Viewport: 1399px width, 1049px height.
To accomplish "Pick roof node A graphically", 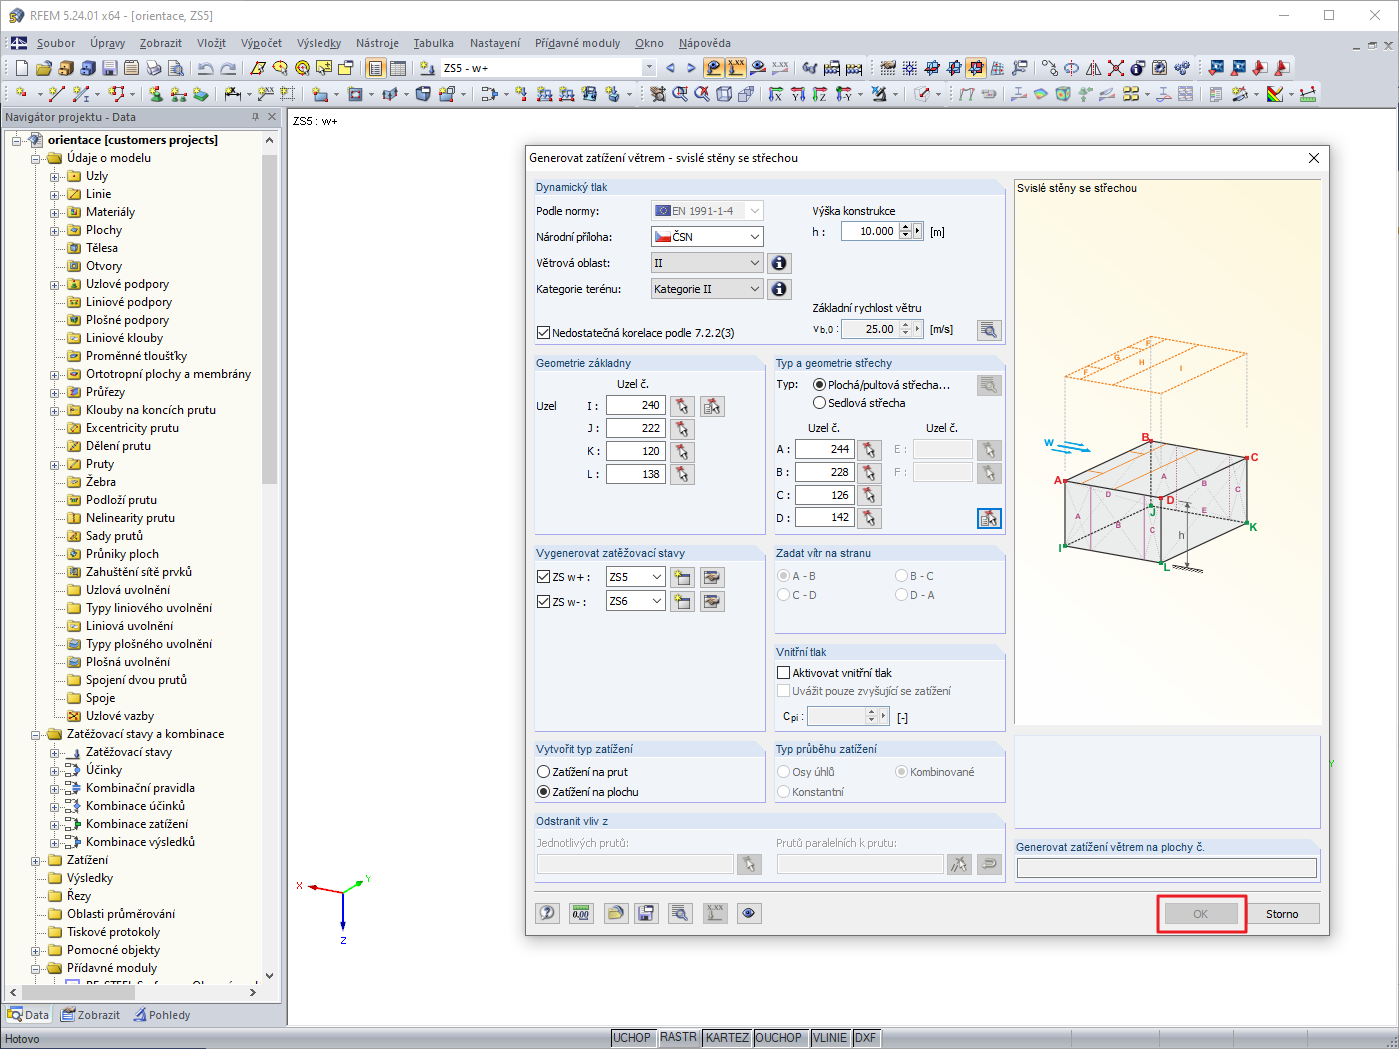I will (x=869, y=449).
